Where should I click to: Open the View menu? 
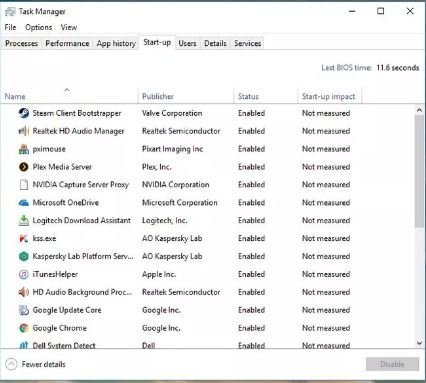(69, 27)
